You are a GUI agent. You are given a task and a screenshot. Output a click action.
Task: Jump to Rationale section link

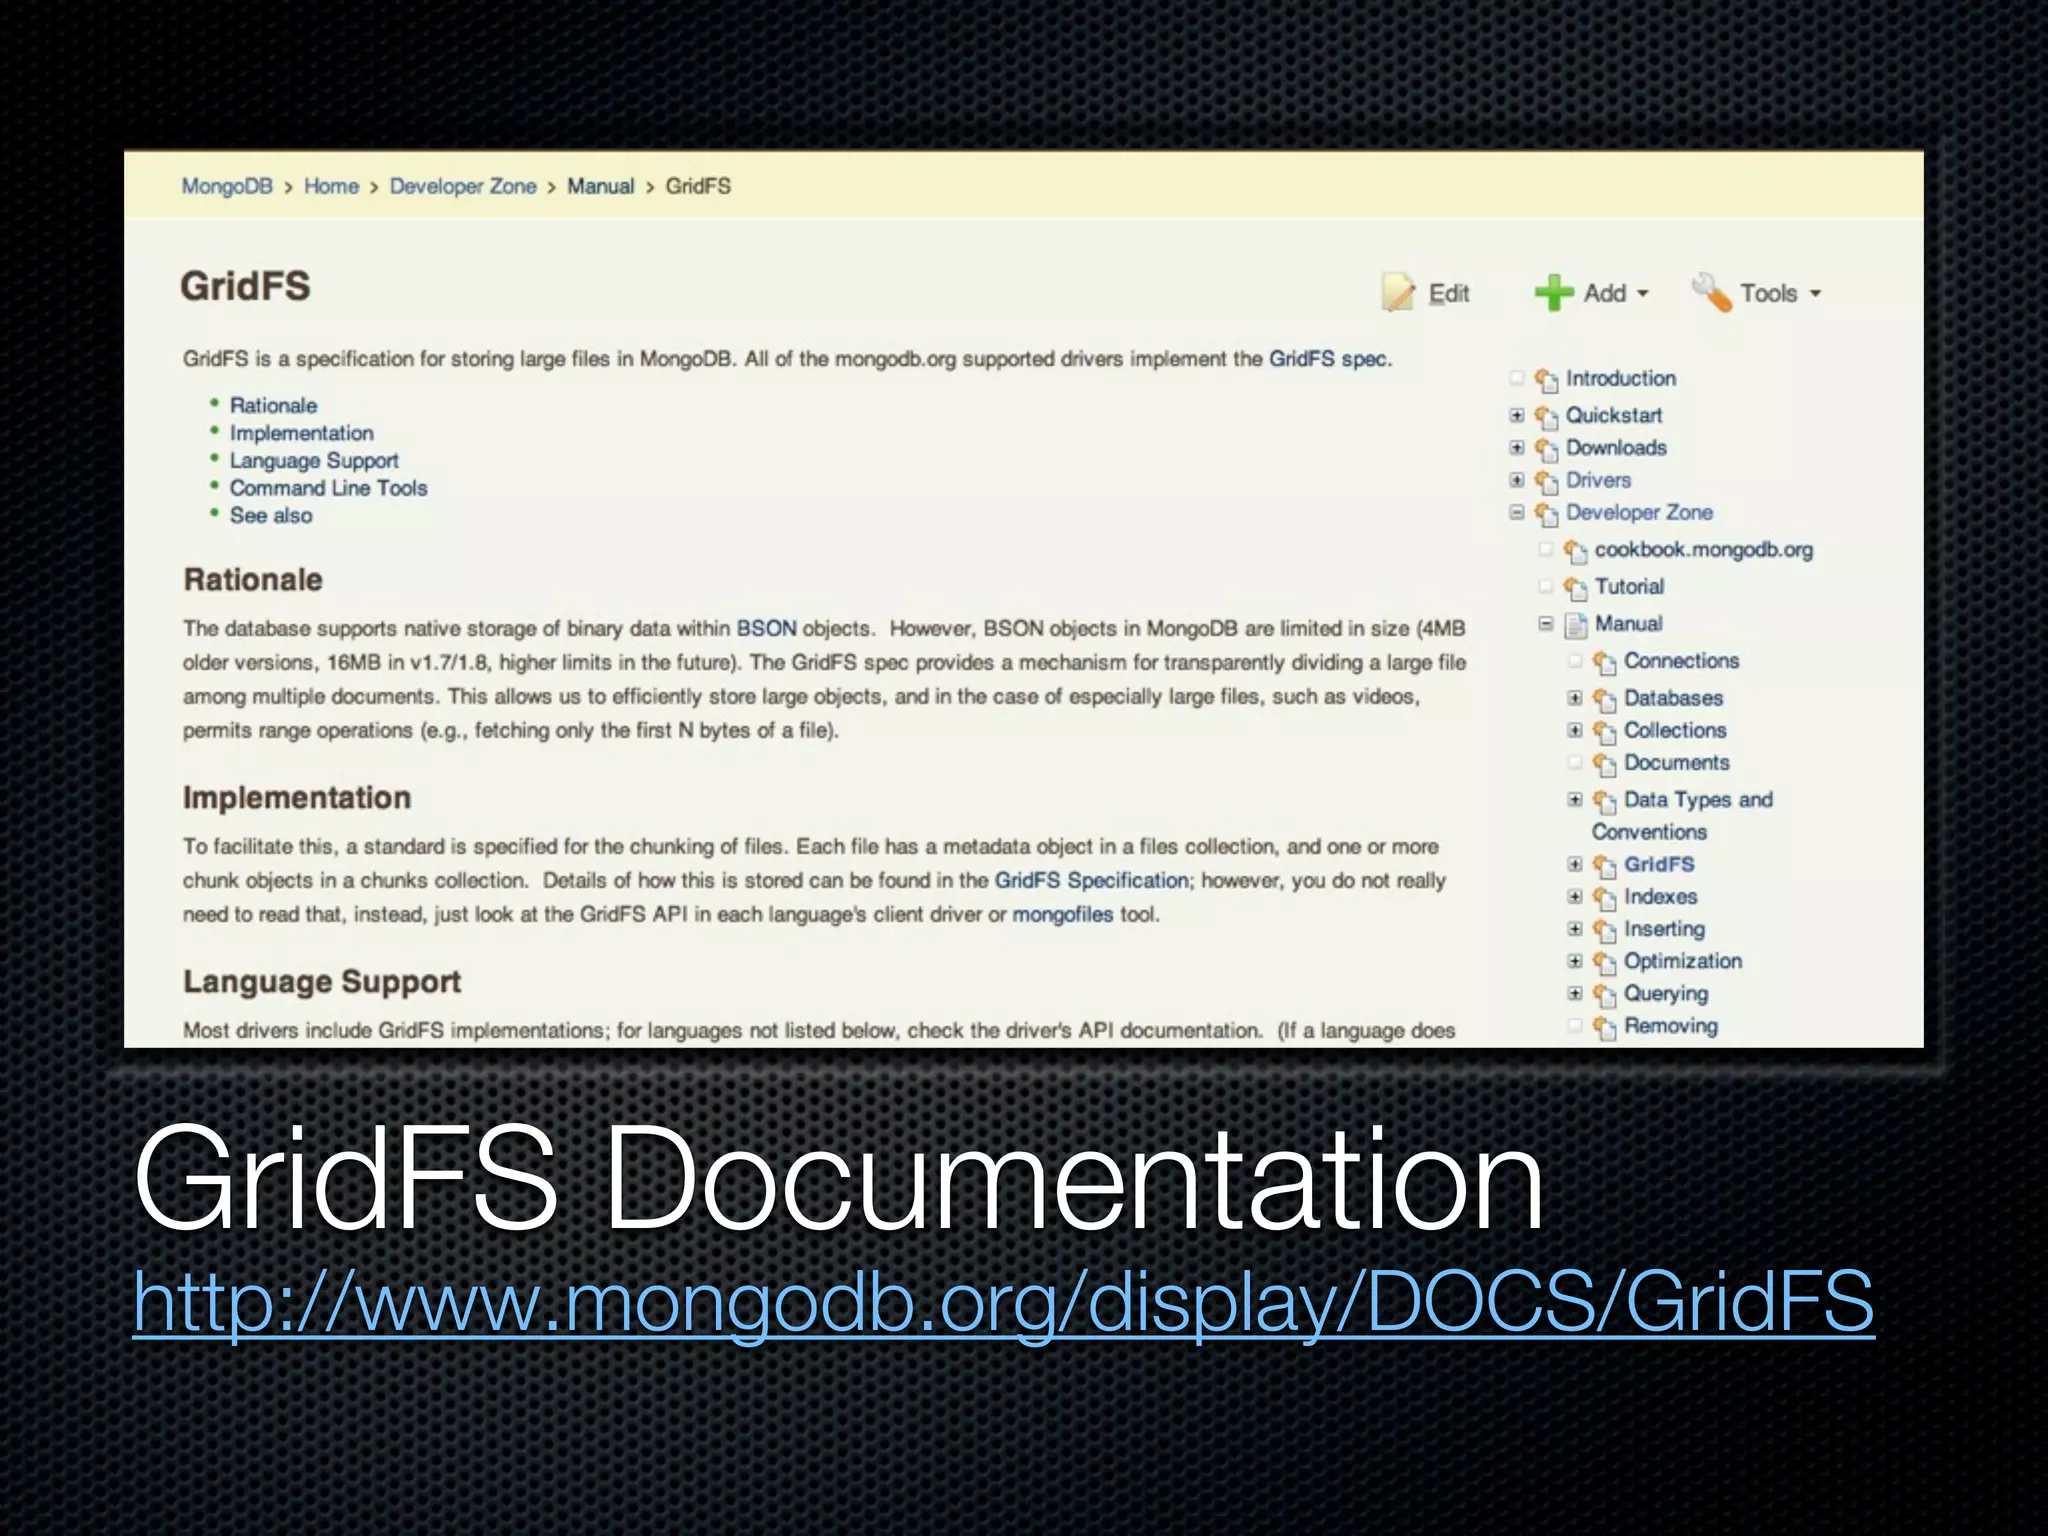(x=273, y=405)
